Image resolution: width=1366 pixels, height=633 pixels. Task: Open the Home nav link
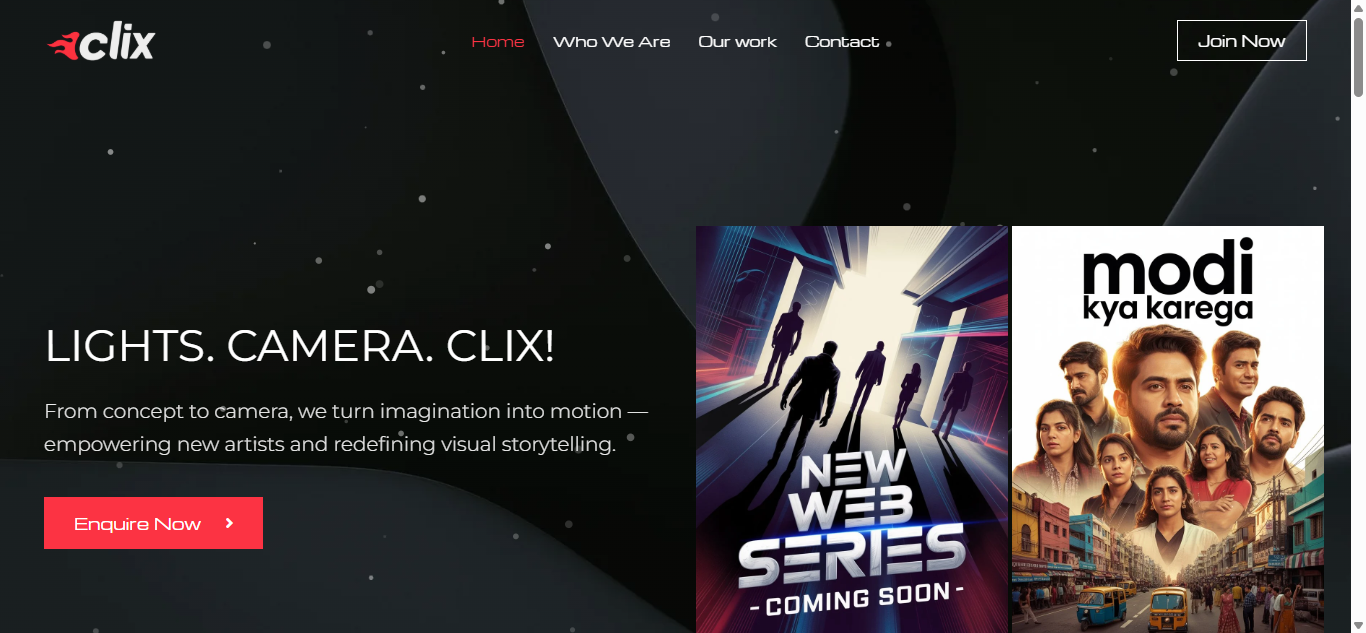[498, 42]
